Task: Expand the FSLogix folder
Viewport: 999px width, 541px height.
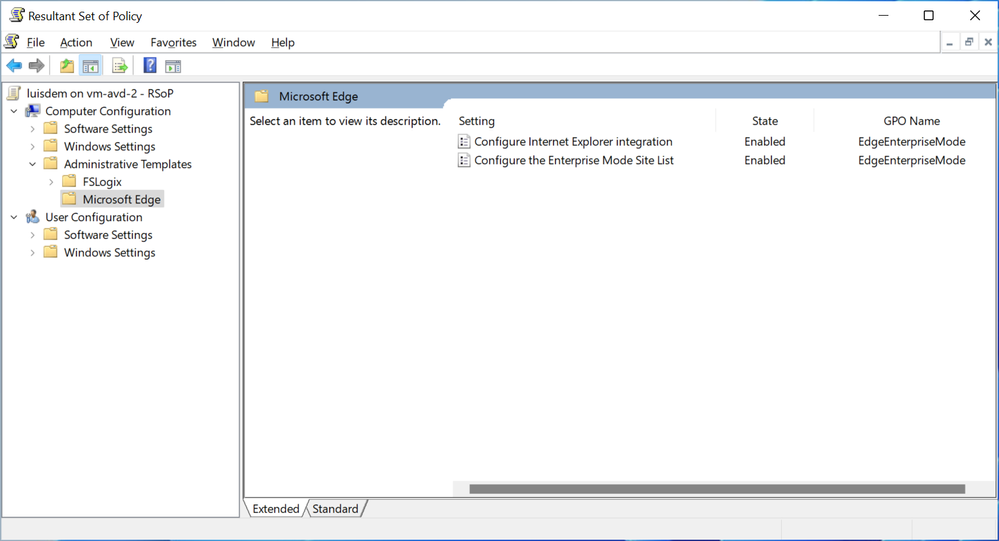Action: coord(52,182)
